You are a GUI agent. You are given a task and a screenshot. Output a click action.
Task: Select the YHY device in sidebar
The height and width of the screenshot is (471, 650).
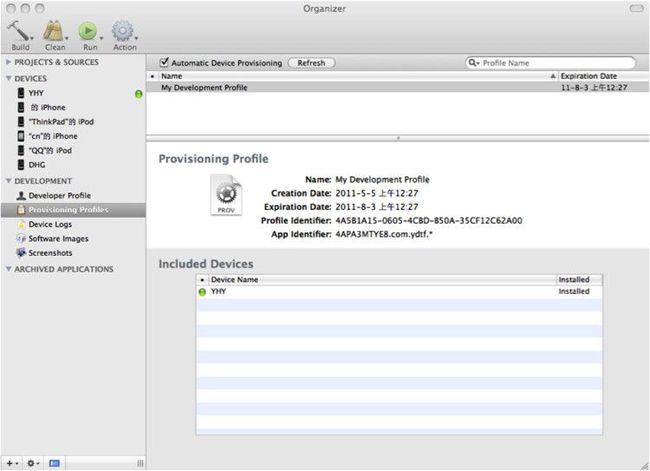[x=73, y=93]
